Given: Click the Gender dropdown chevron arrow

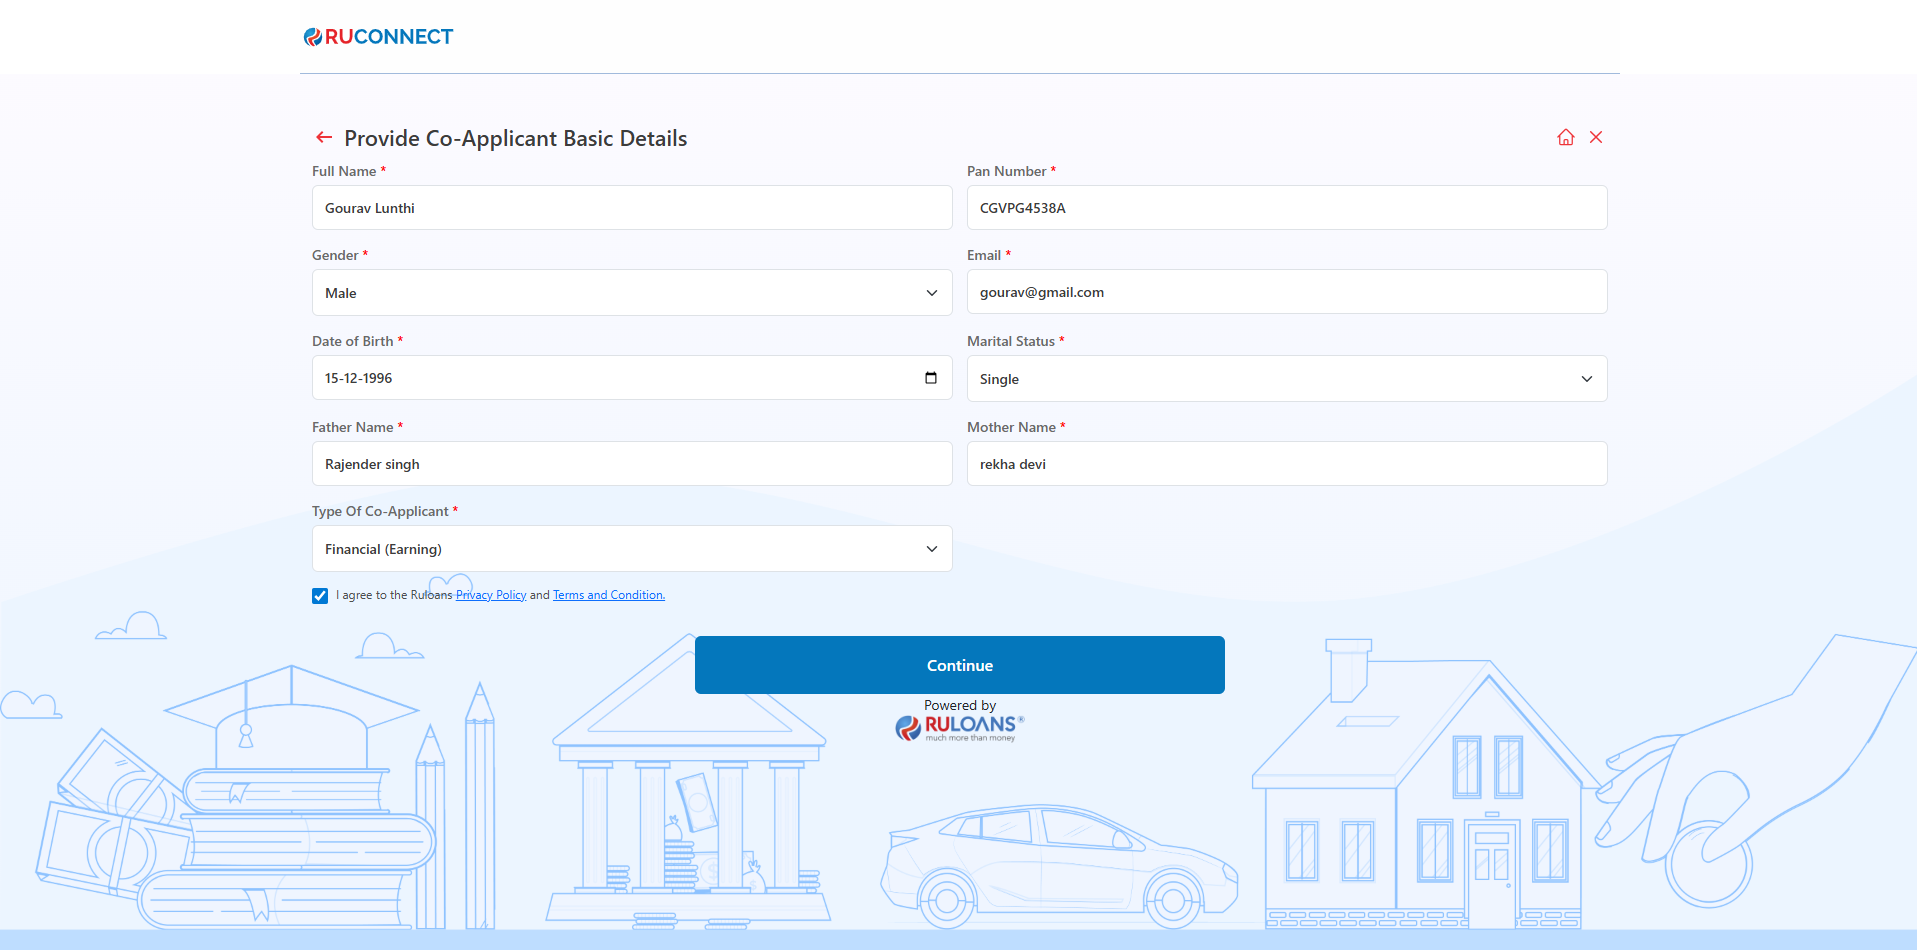Looking at the screenshot, I should pyautogui.click(x=931, y=293).
